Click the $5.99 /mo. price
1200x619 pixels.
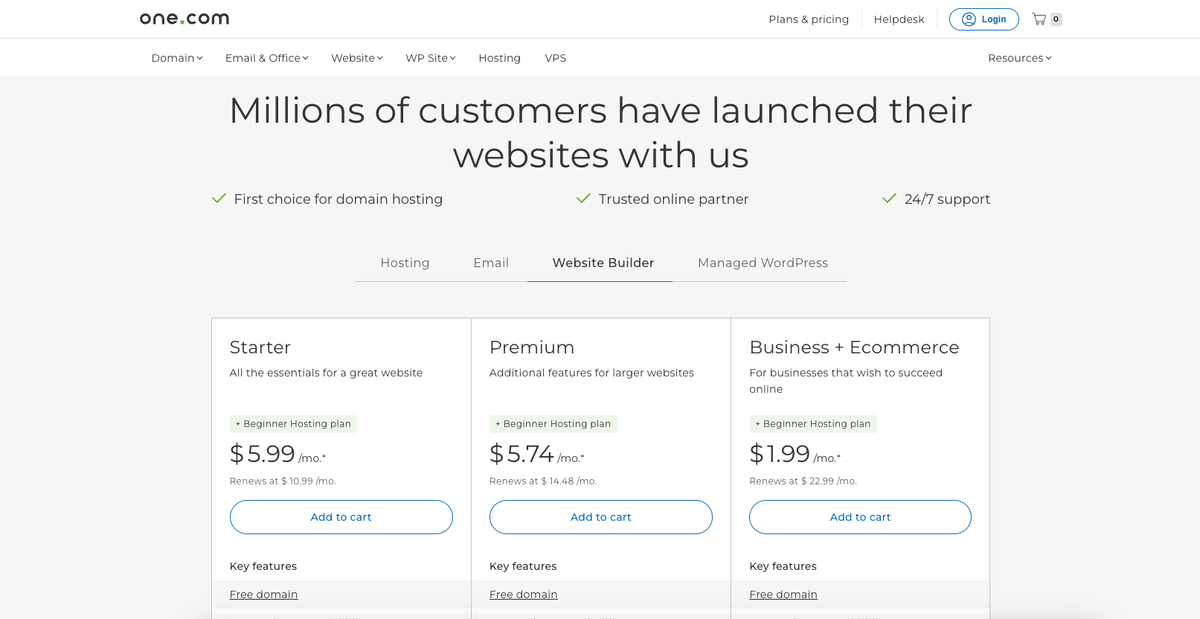[278, 455]
